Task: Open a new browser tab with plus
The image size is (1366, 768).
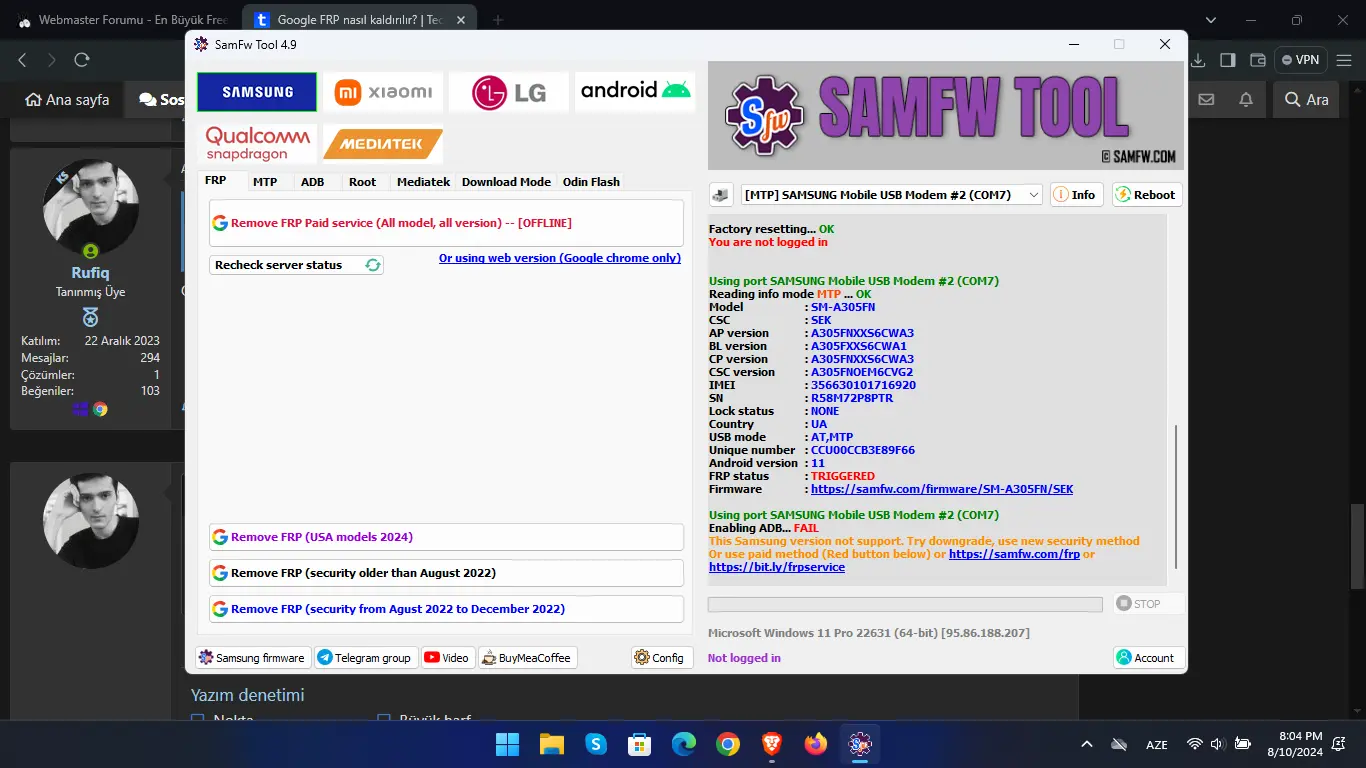Action: click(497, 20)
